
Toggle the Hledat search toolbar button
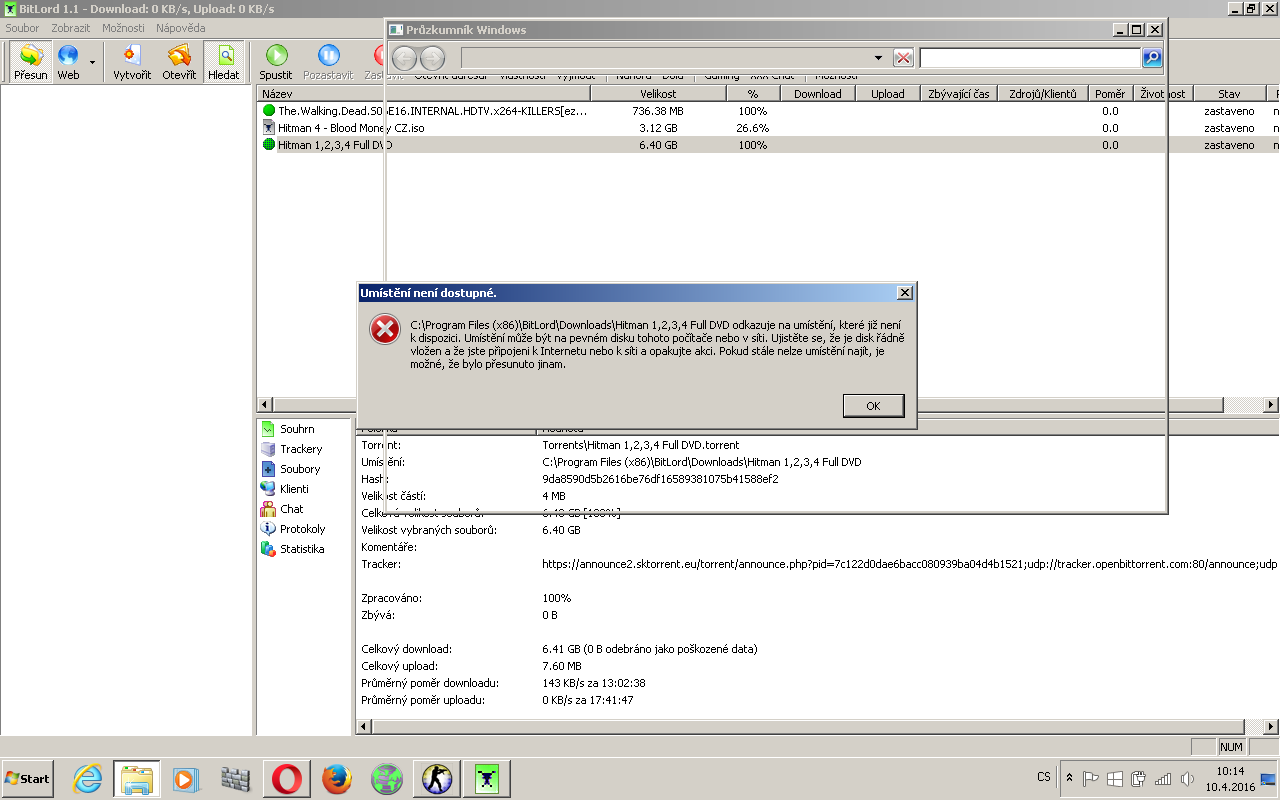coord(224,61)
